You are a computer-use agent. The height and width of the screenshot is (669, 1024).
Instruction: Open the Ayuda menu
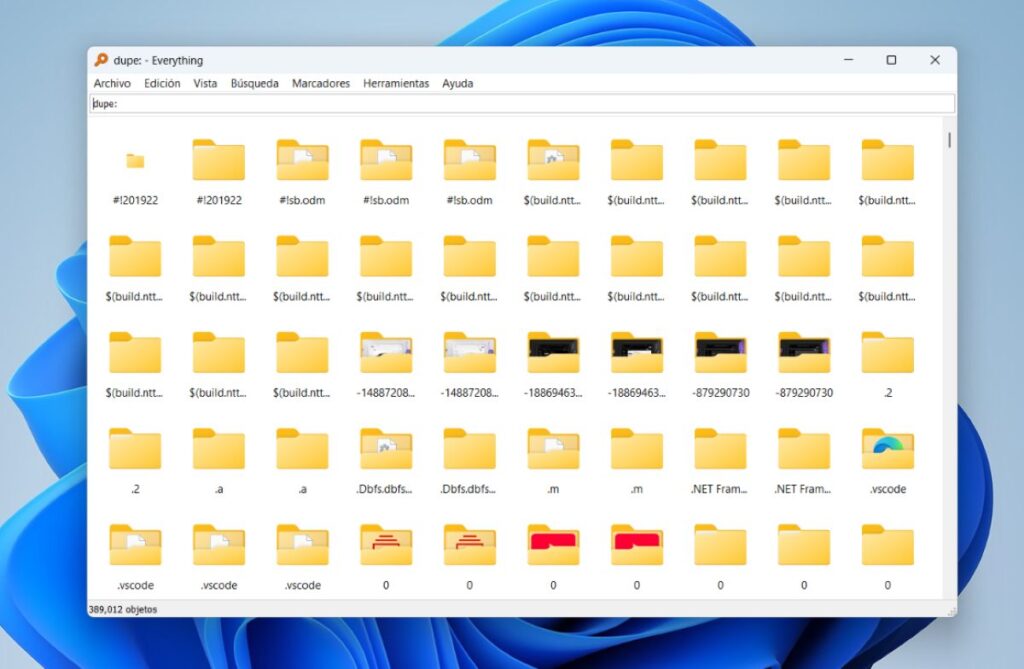[457, 83]
